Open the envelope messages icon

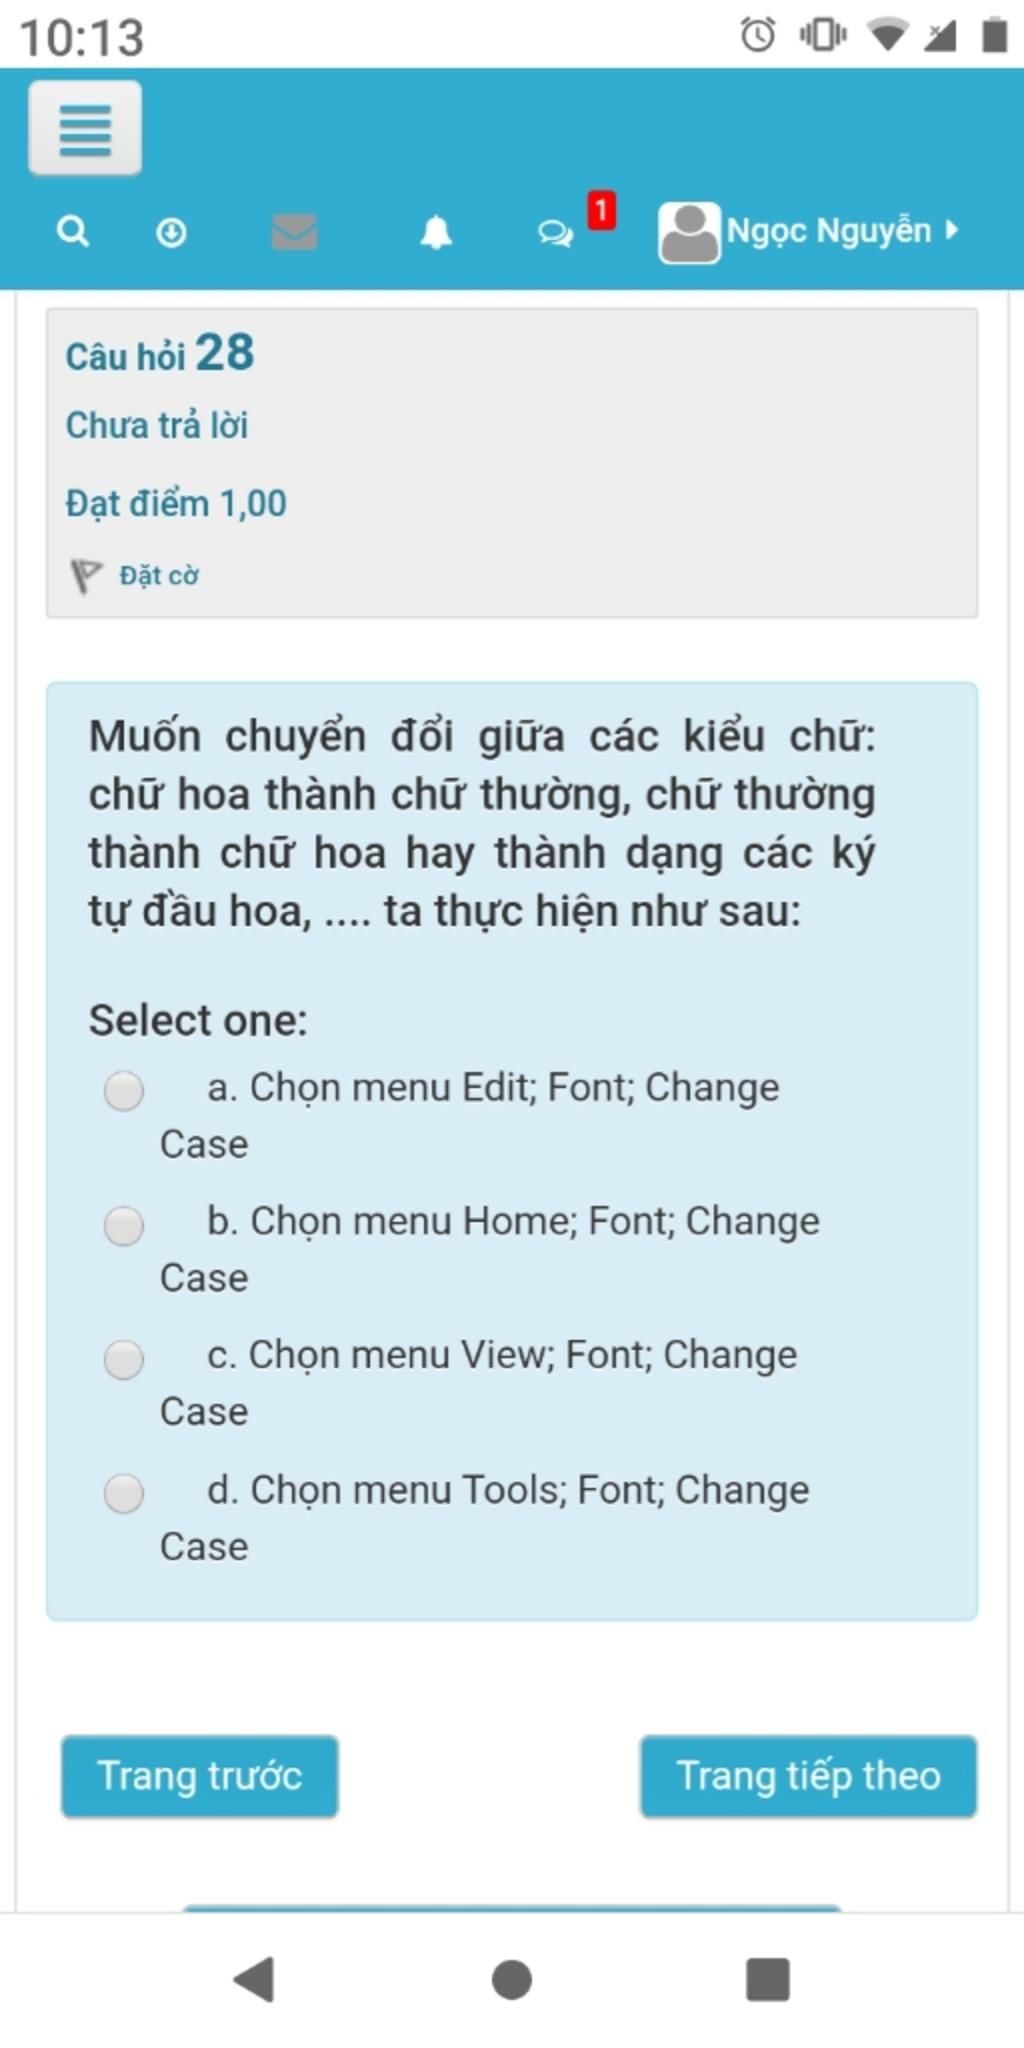[x=295, y=232]
